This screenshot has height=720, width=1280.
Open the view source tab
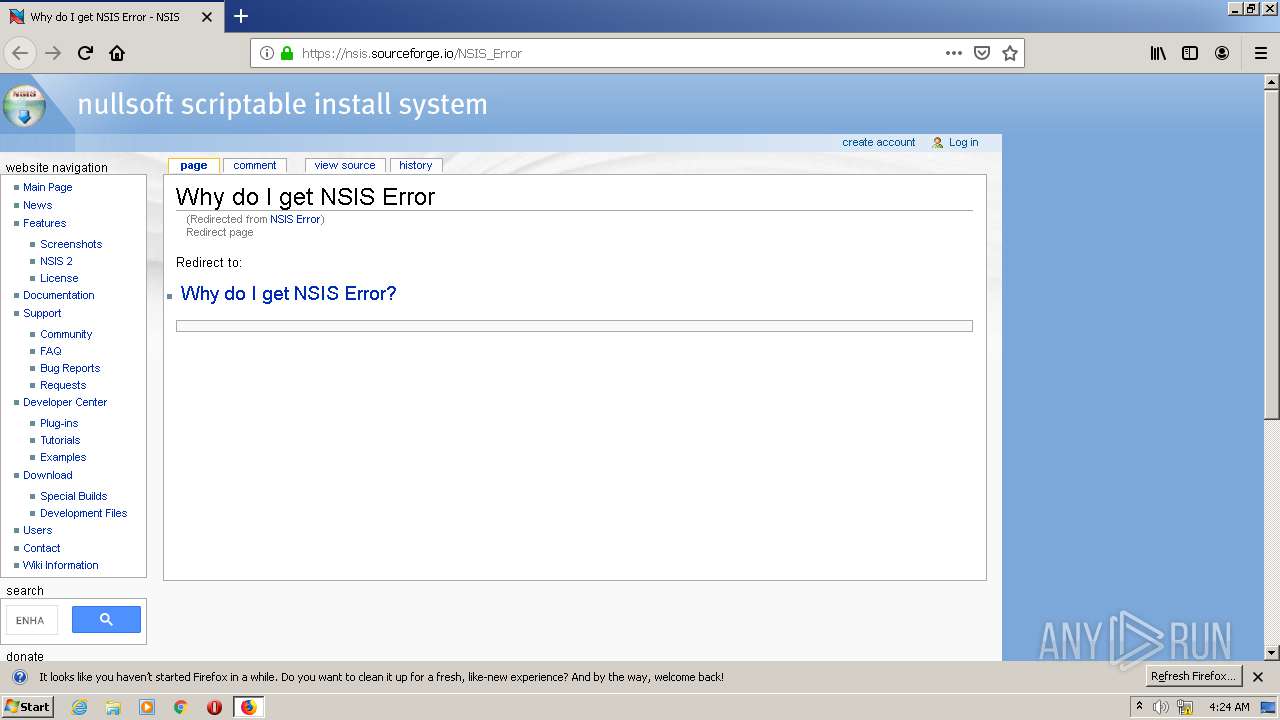coord(345,166)
